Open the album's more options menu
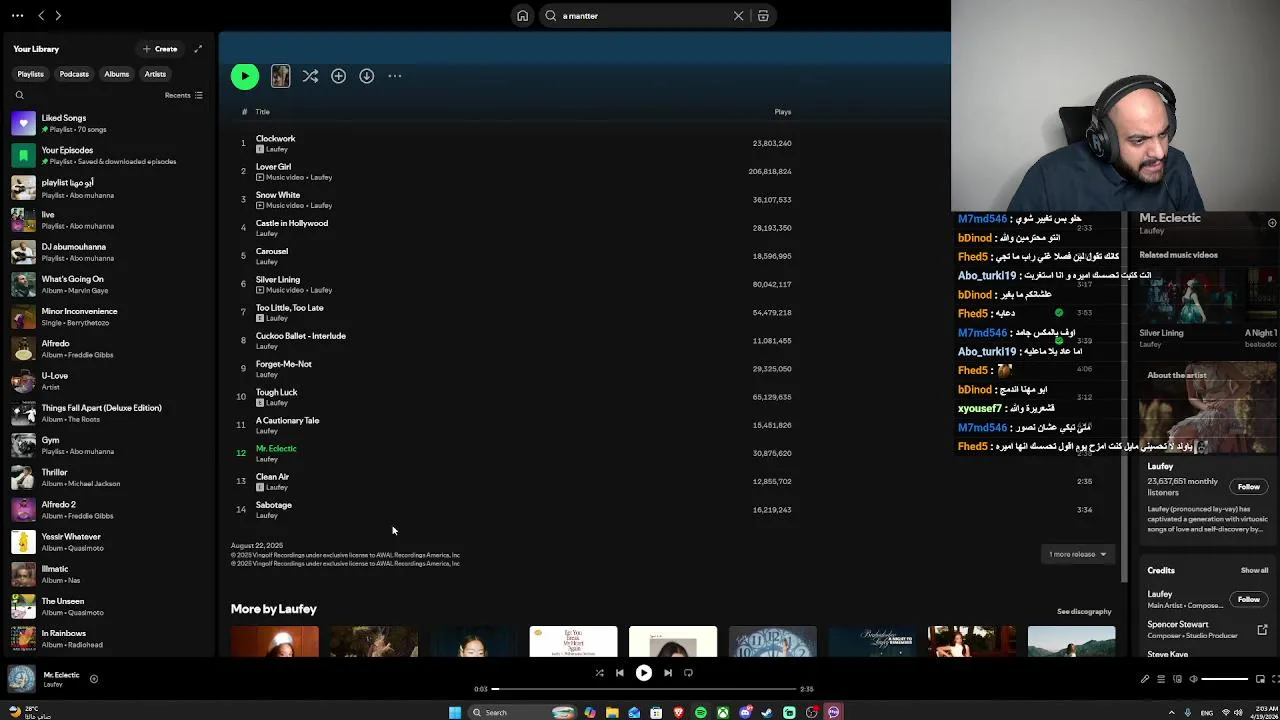 coord(395,76)
